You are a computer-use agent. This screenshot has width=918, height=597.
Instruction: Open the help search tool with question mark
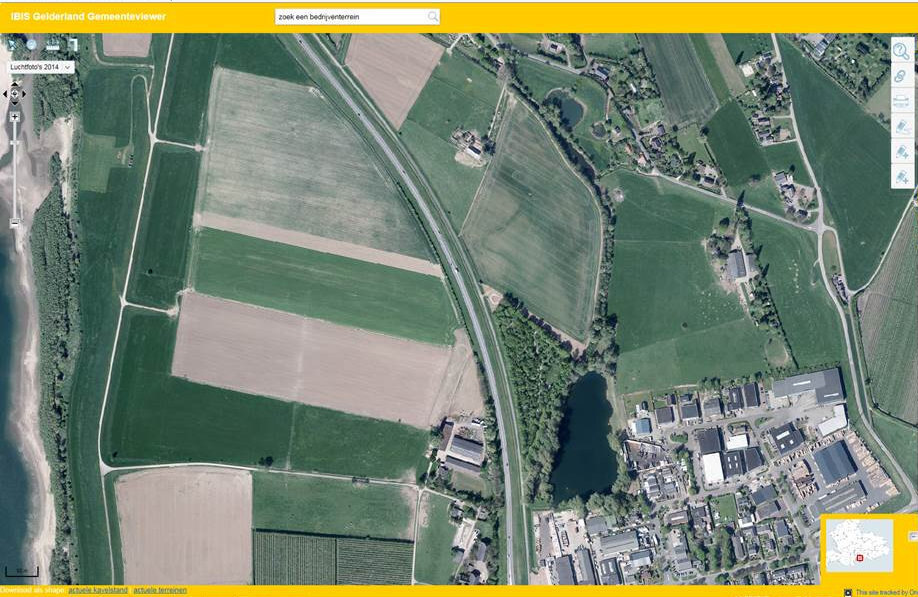tap(901, 52)
